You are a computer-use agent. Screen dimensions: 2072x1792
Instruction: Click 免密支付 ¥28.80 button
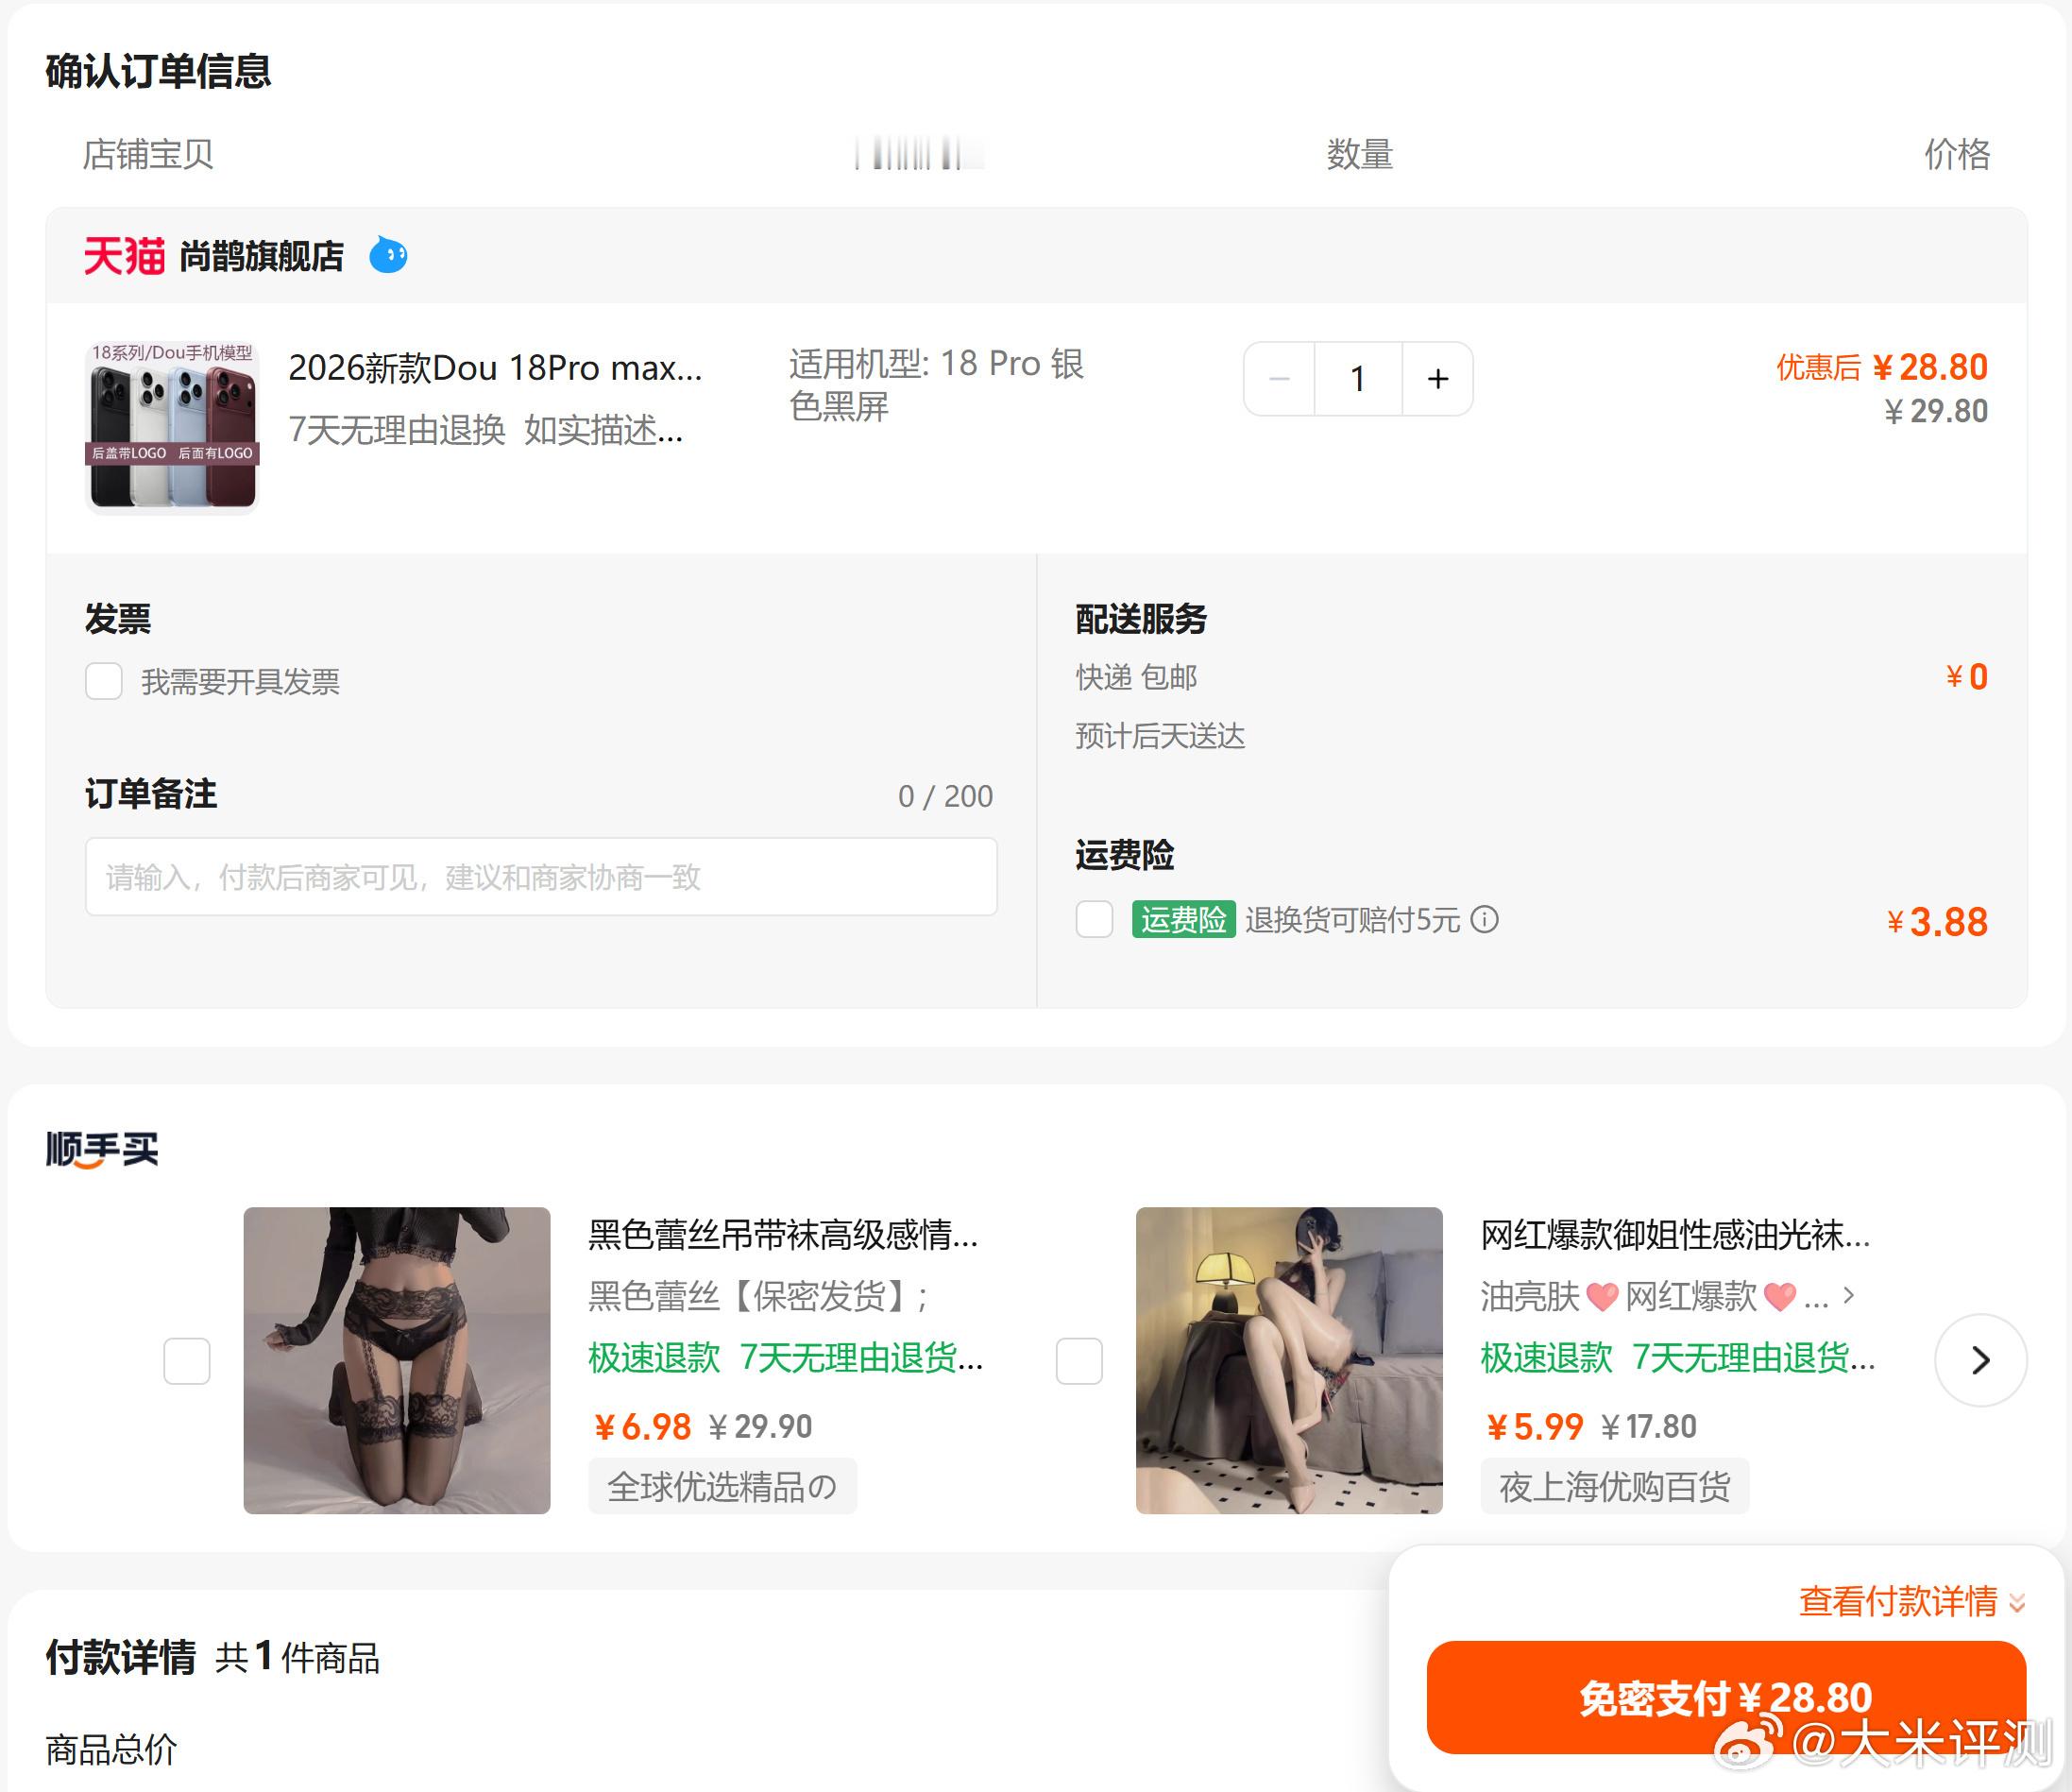pos(1726,1697)
